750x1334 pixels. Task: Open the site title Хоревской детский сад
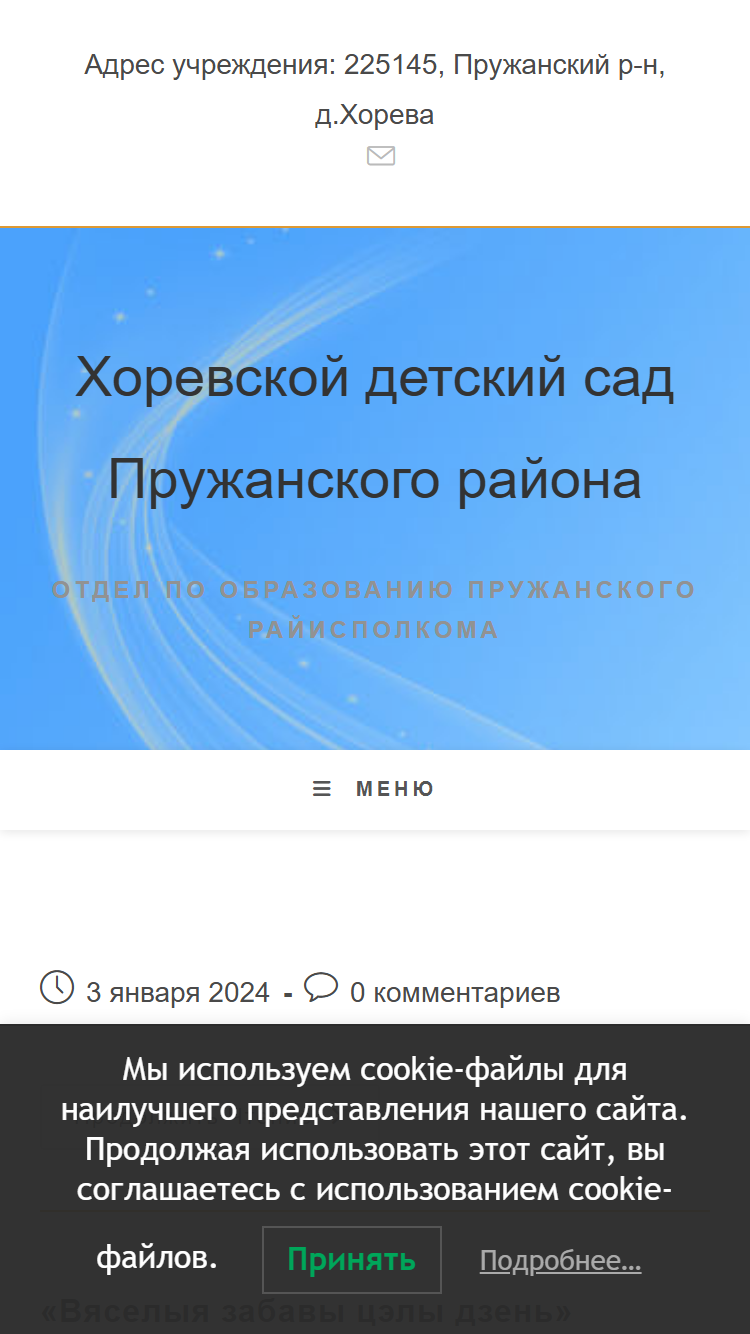point(375,429)
